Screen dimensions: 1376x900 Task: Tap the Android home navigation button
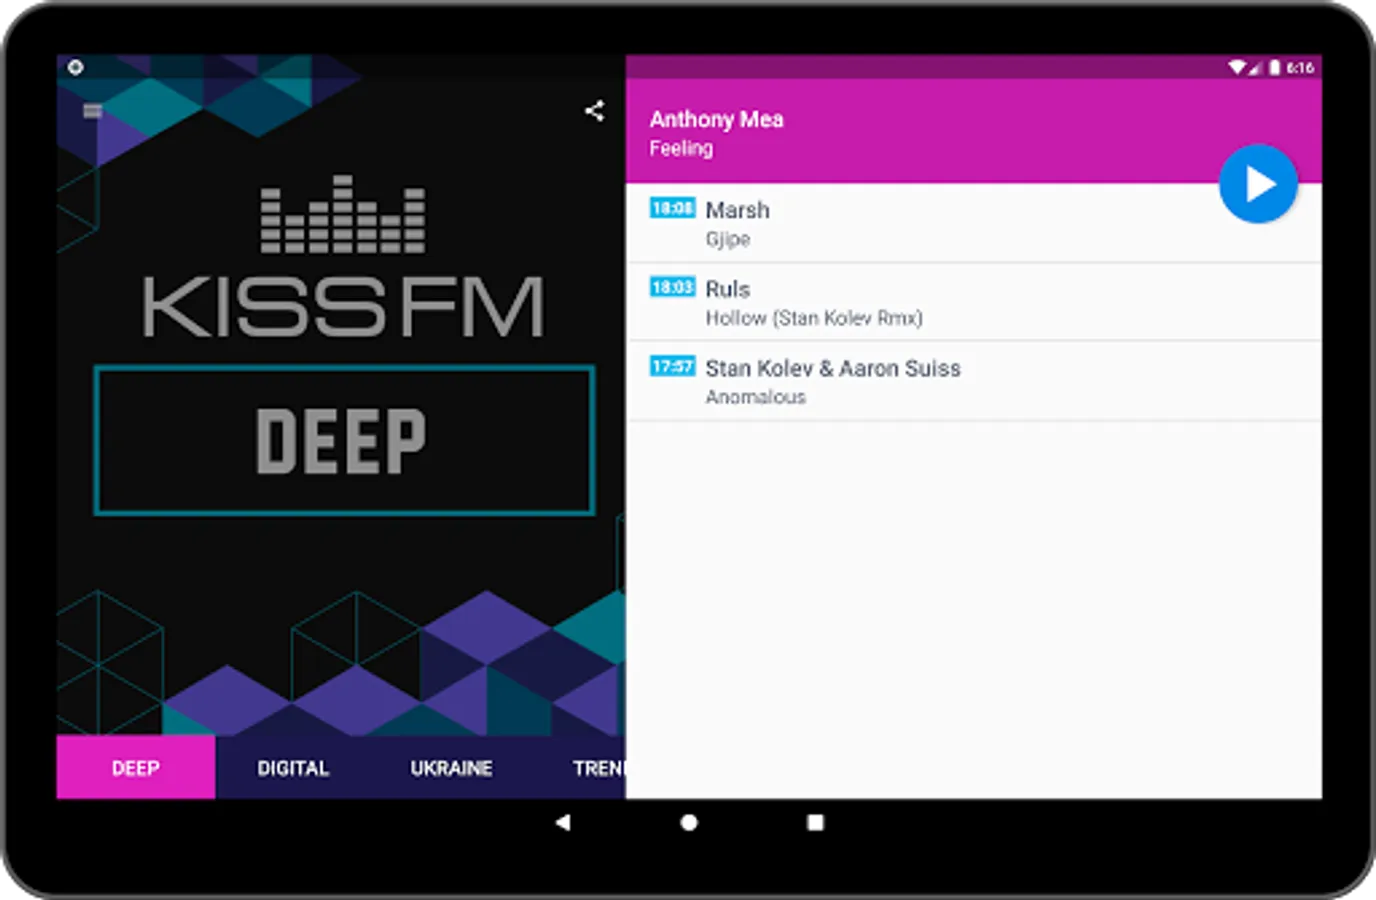pos(689,822)
